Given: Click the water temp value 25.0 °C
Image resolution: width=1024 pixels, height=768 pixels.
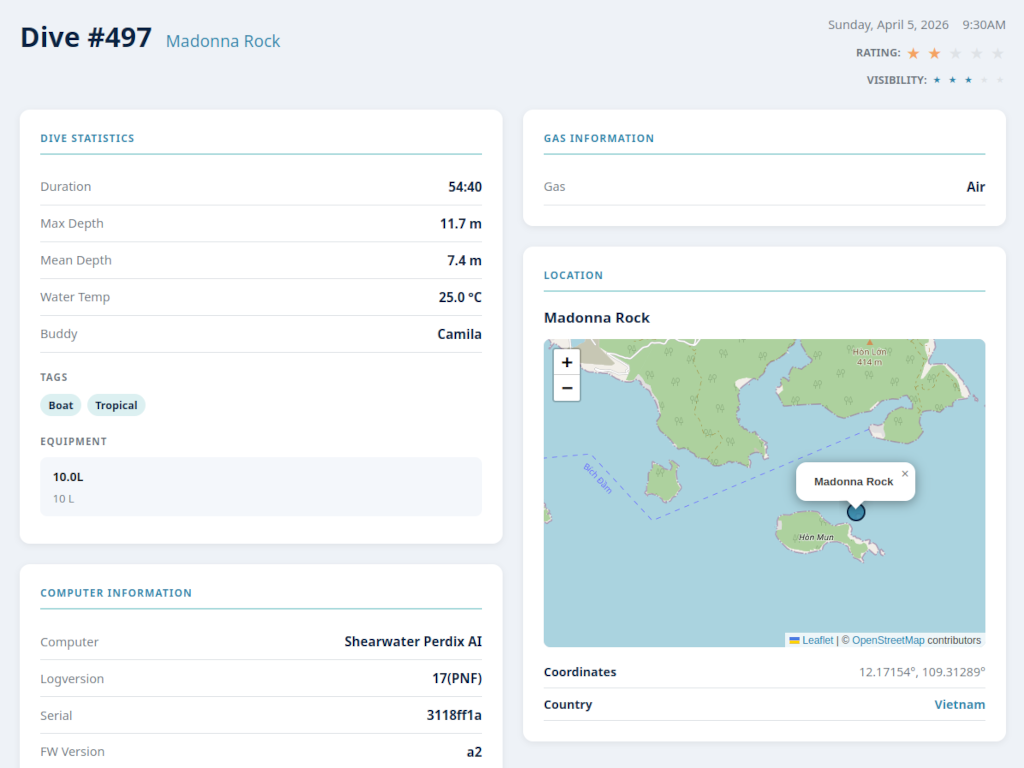Looking at the screenshot, I should point(460,297).
